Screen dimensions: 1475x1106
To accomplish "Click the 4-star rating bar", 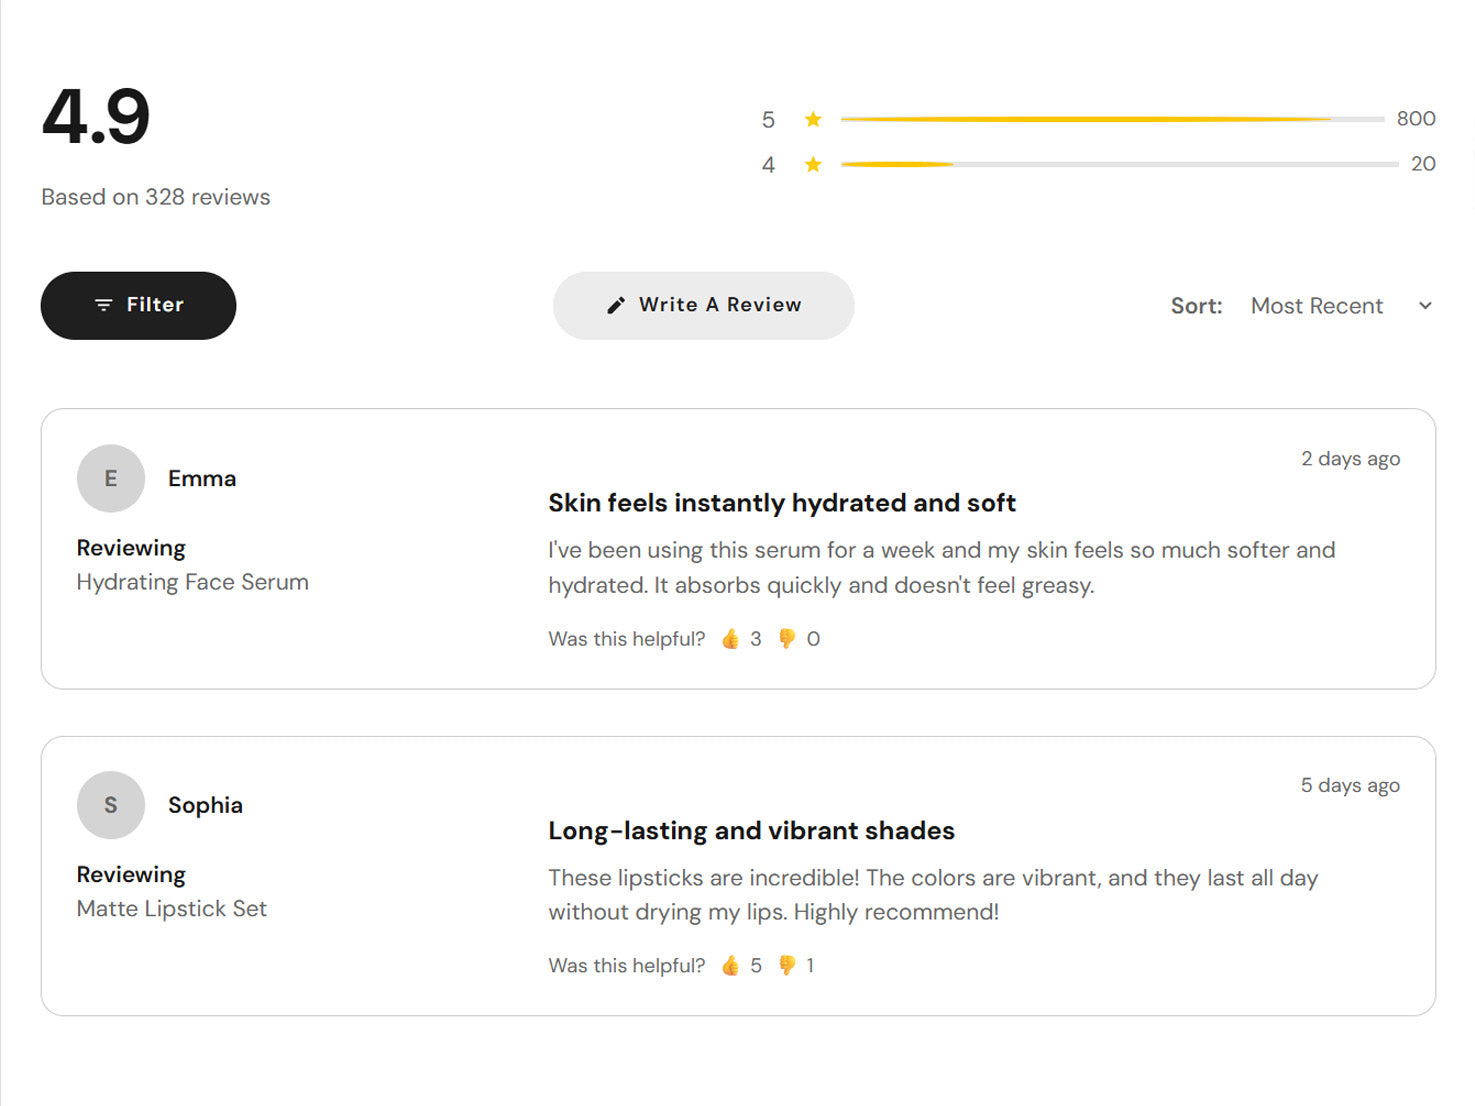I will click(1118, 164).
